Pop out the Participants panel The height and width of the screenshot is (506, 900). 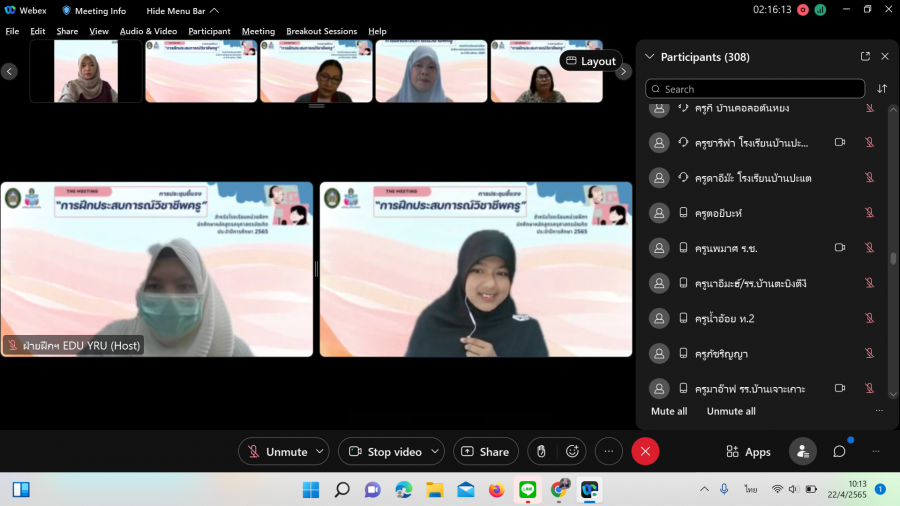(865, 57)
